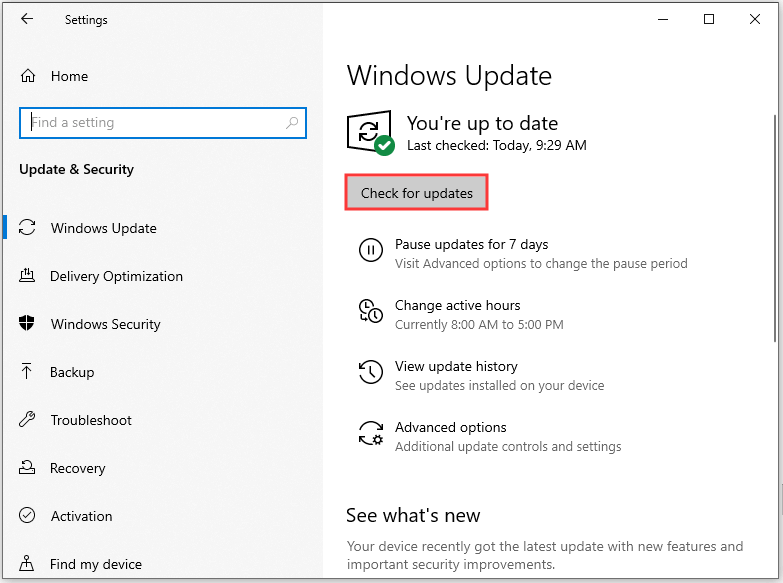Click the Windows Update sync icon in sidebar

click(x=27, y=227)
